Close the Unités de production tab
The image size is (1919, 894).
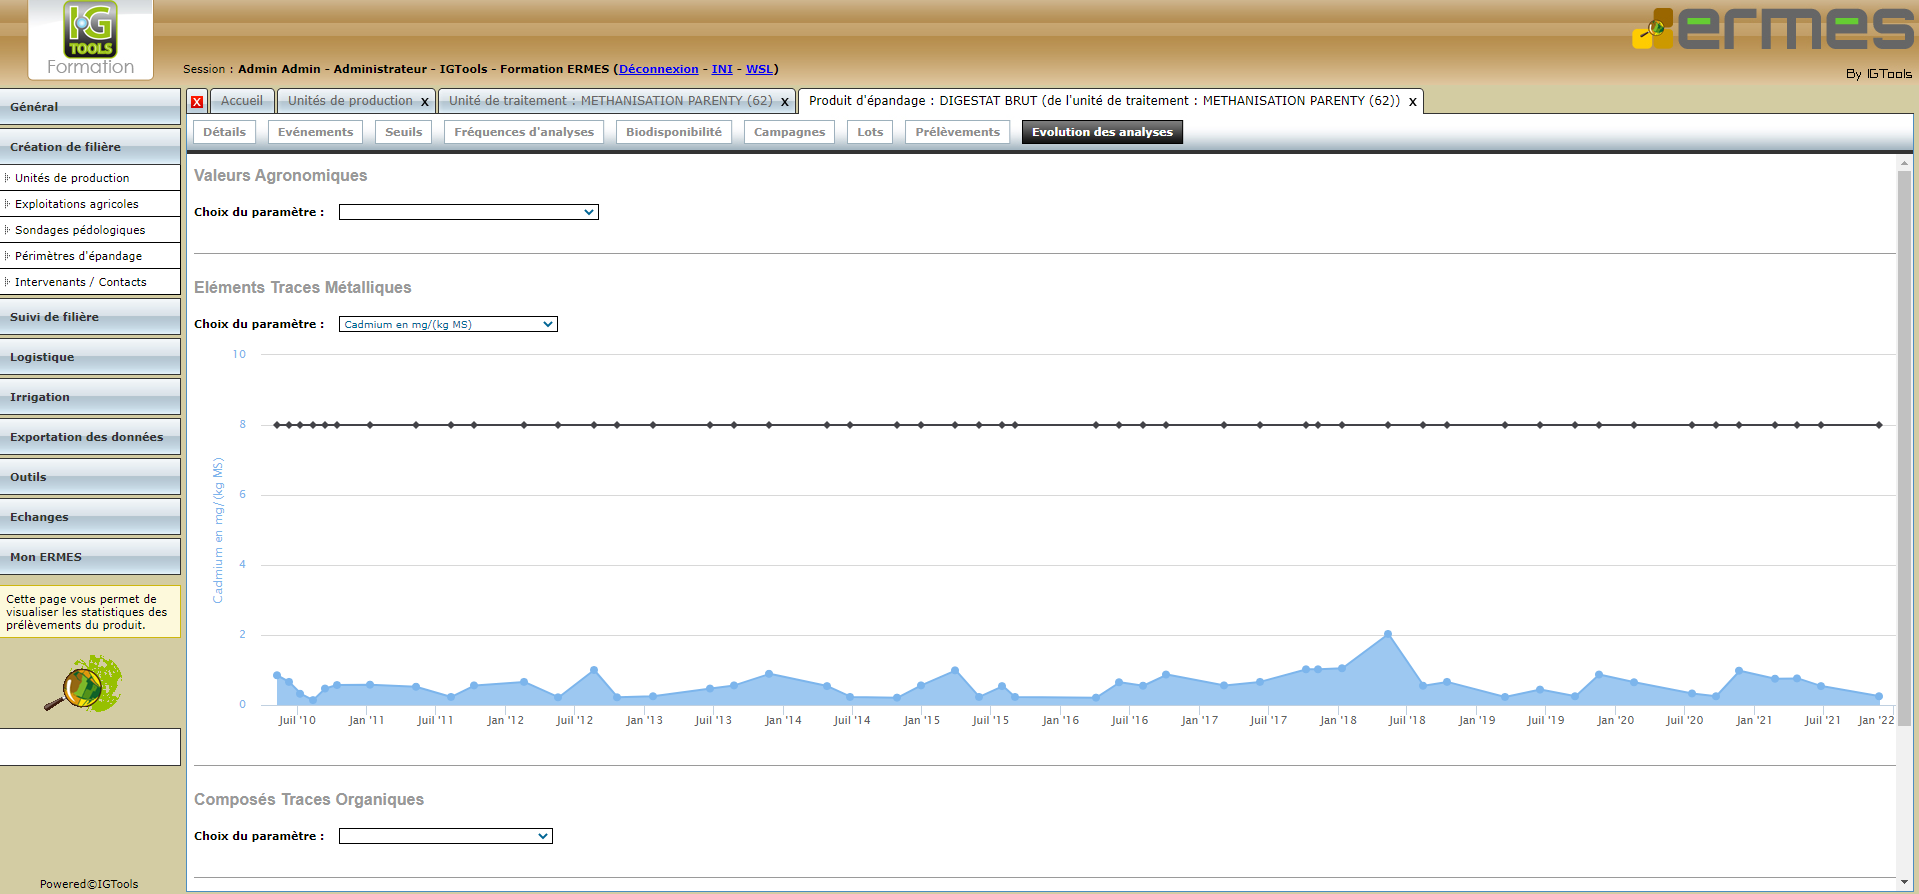coord(425,102)
